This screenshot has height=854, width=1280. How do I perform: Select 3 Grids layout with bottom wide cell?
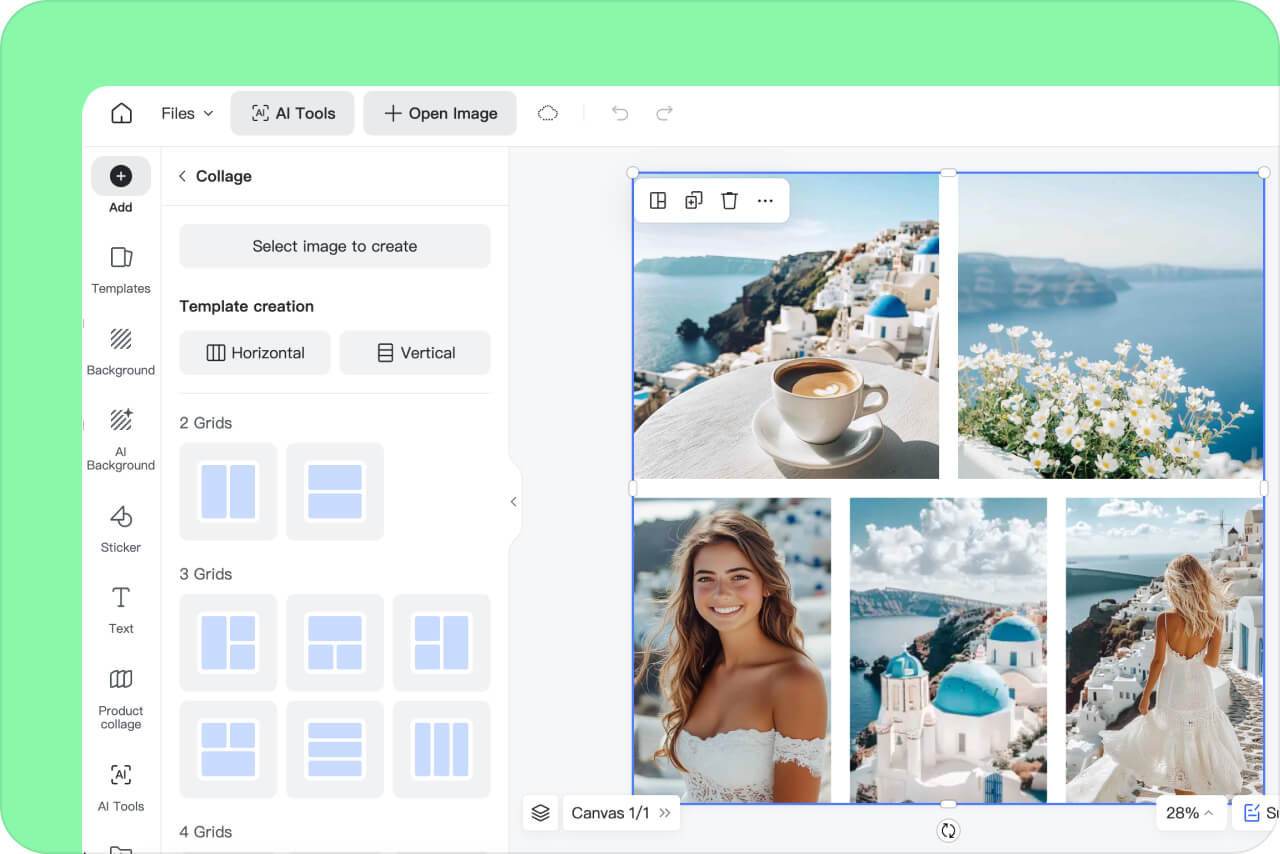228,750
